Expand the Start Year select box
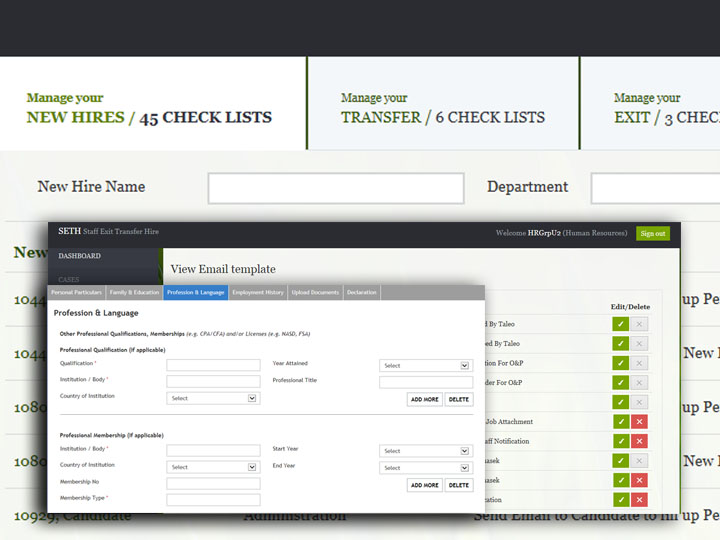This screenshot has height=540, width=720. pos(426,451)
